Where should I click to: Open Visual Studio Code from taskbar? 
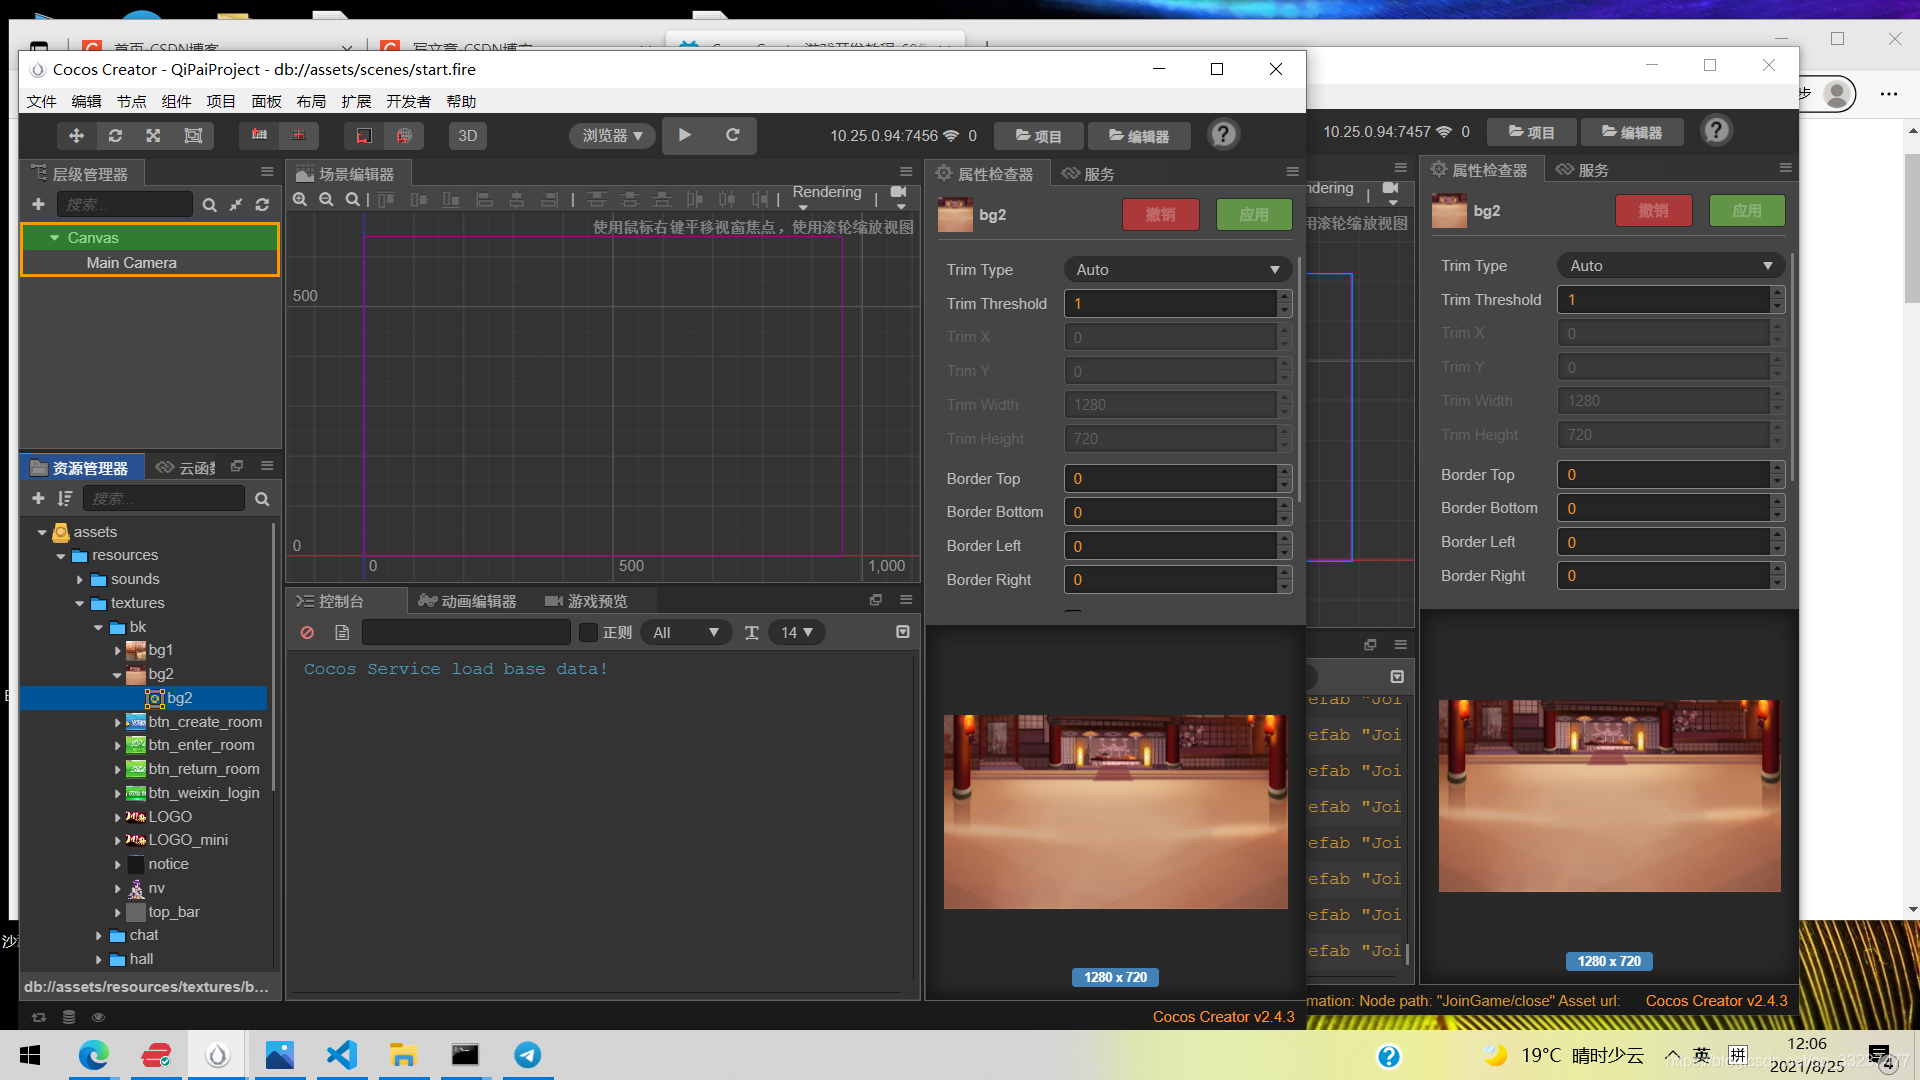pos(342,1055)
